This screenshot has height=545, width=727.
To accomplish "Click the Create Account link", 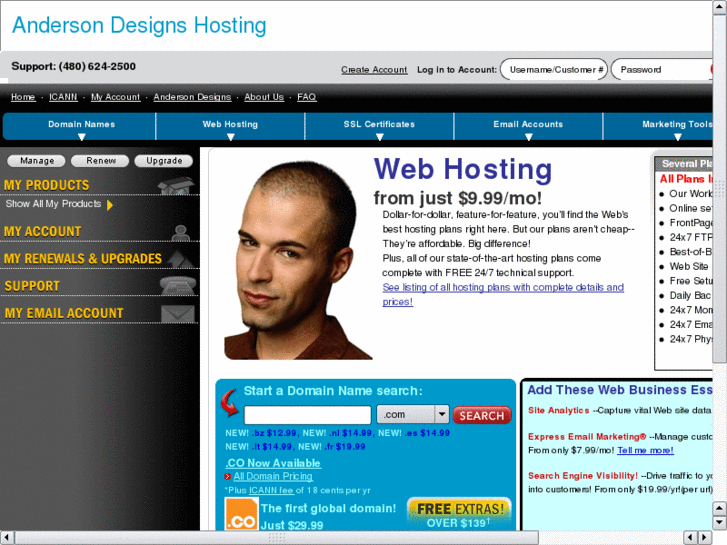I will coord(374,70).
